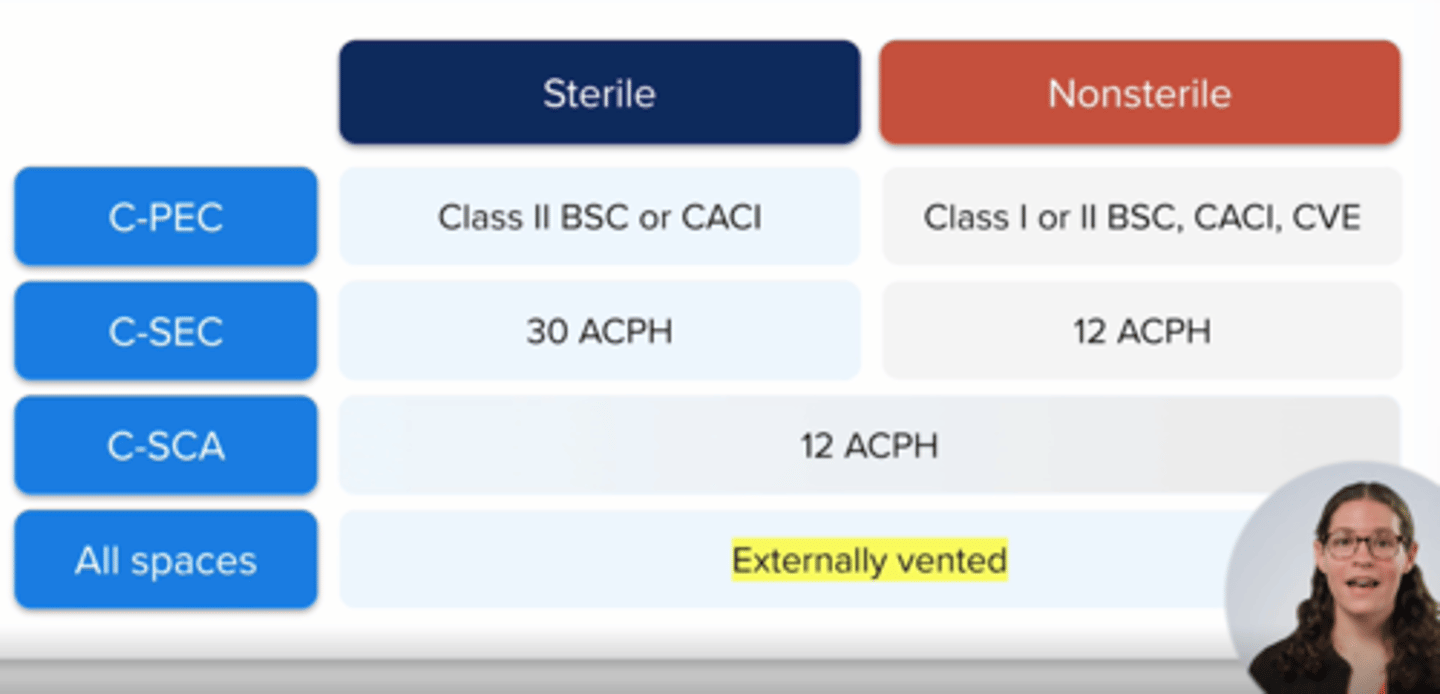Select the 'Class II BSC or CACI' cell
The width and height of the screenshot is (1440, 694).
click(x=599, y=217)
